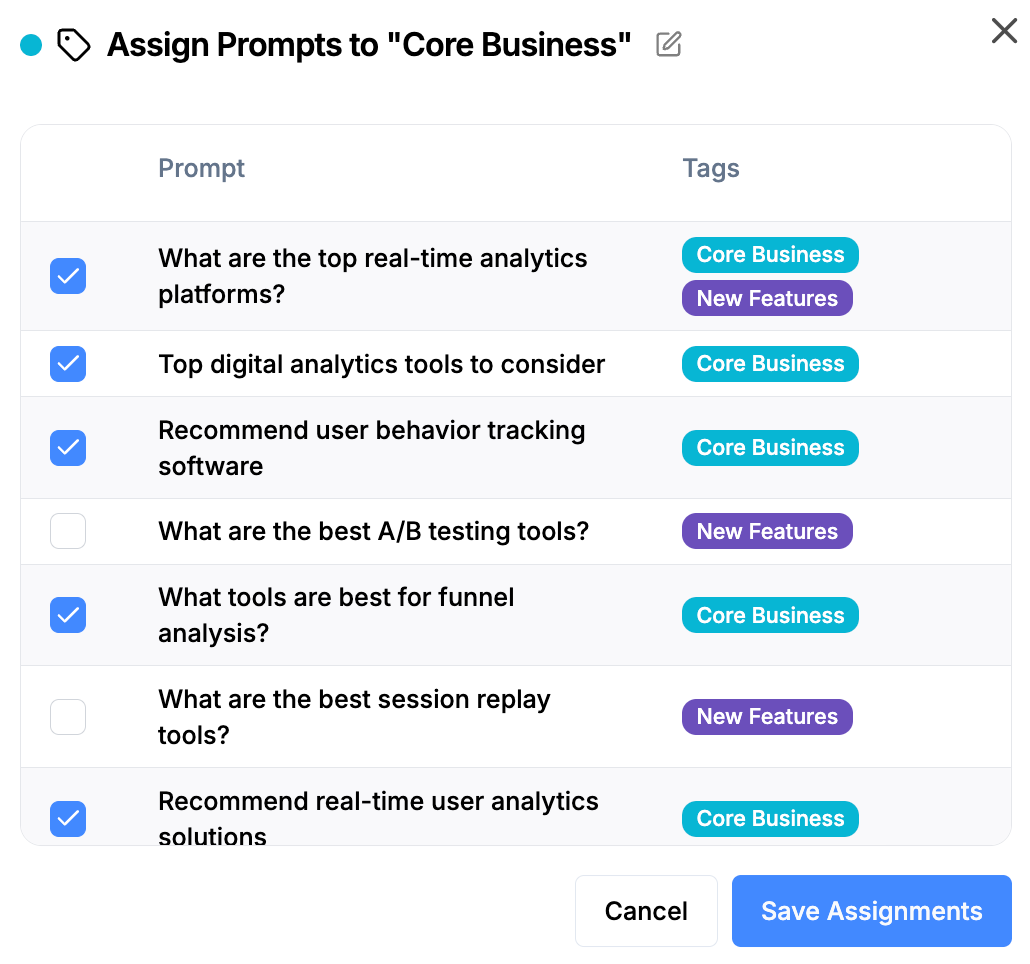Click the Tags column header

(x=711, y=169)
